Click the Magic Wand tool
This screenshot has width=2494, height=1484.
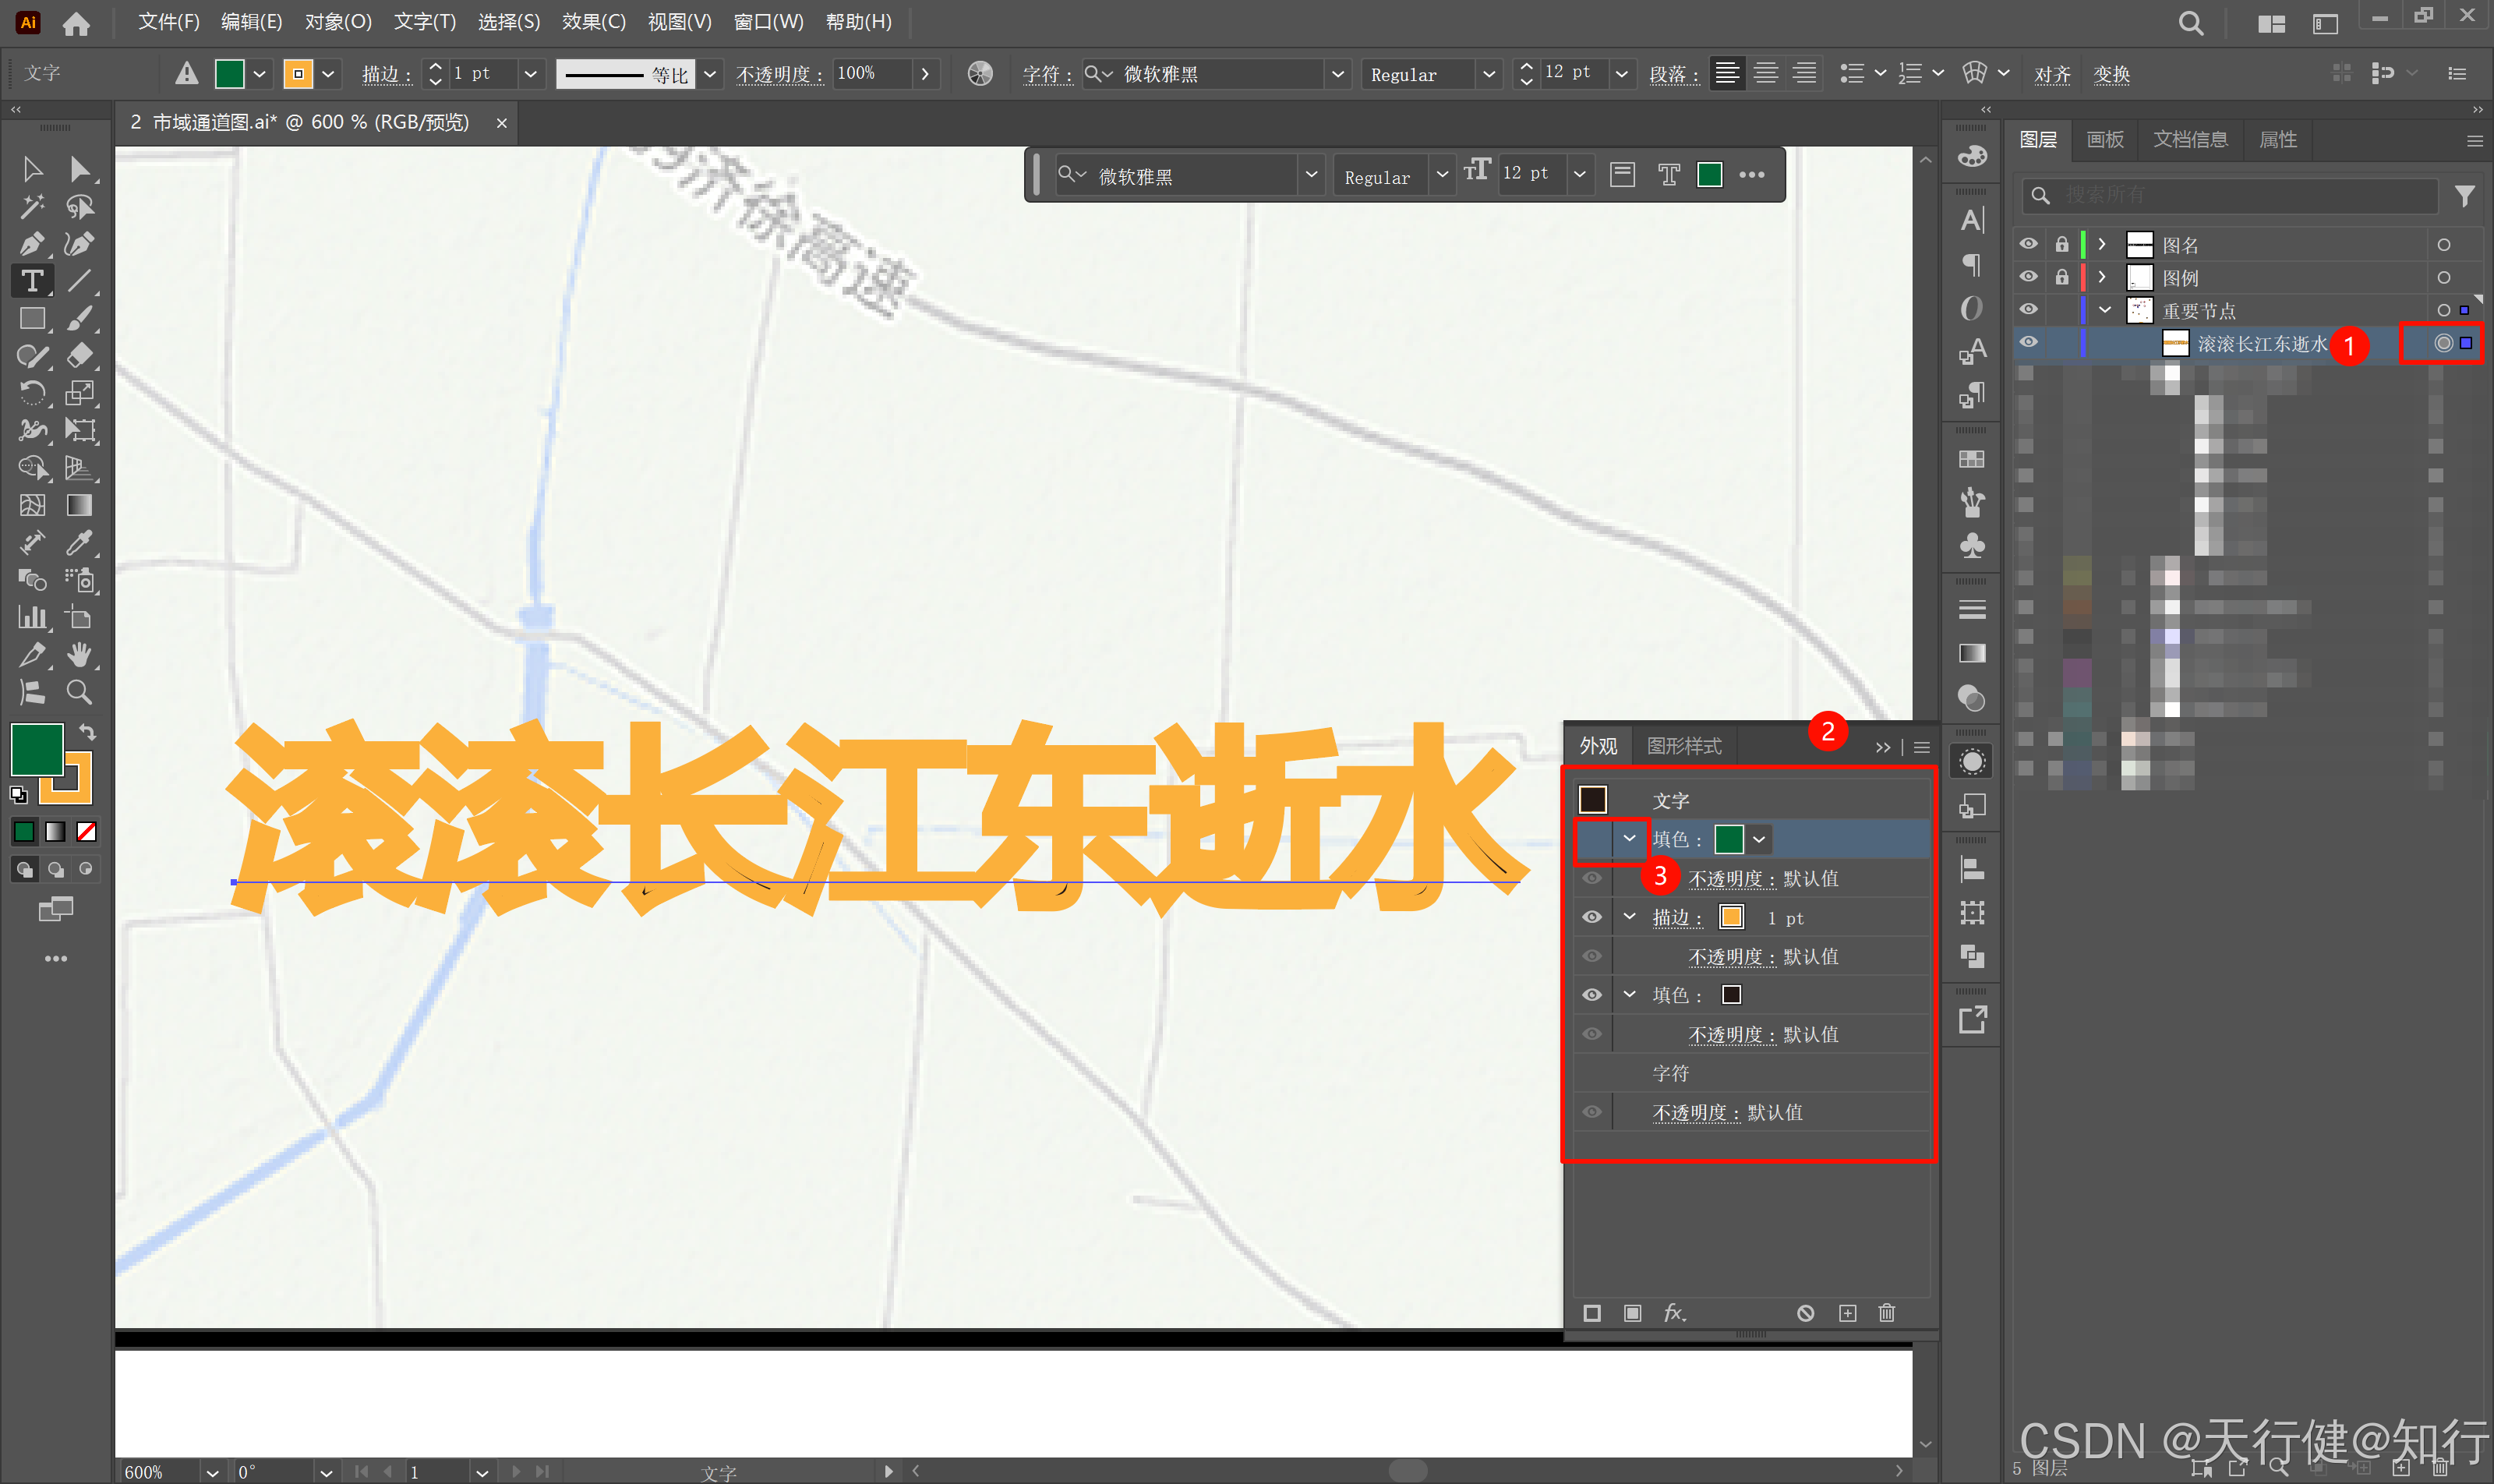click(x=32, y=206)
